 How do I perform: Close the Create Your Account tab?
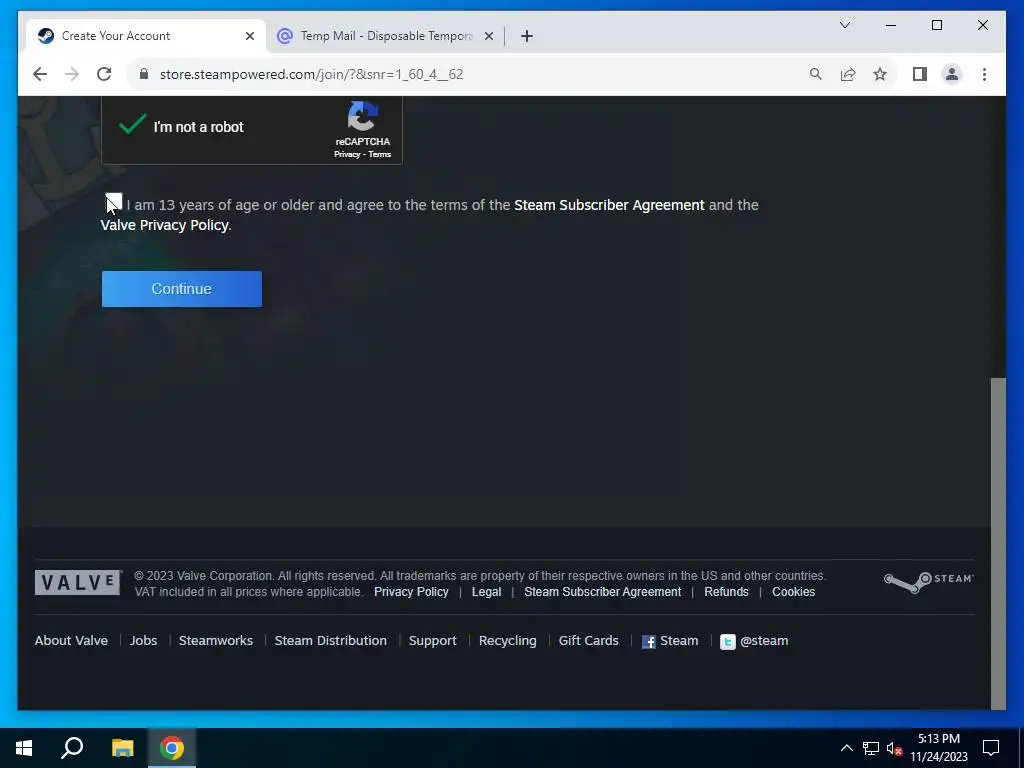tap(249, 36)
